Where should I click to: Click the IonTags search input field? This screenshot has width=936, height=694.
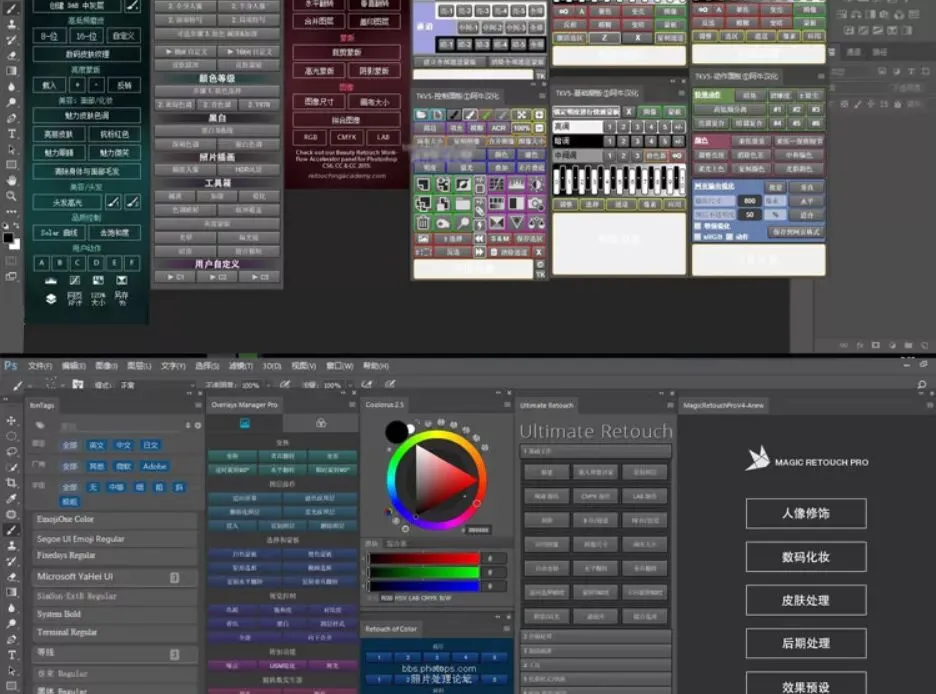click(x=121, y=426)
